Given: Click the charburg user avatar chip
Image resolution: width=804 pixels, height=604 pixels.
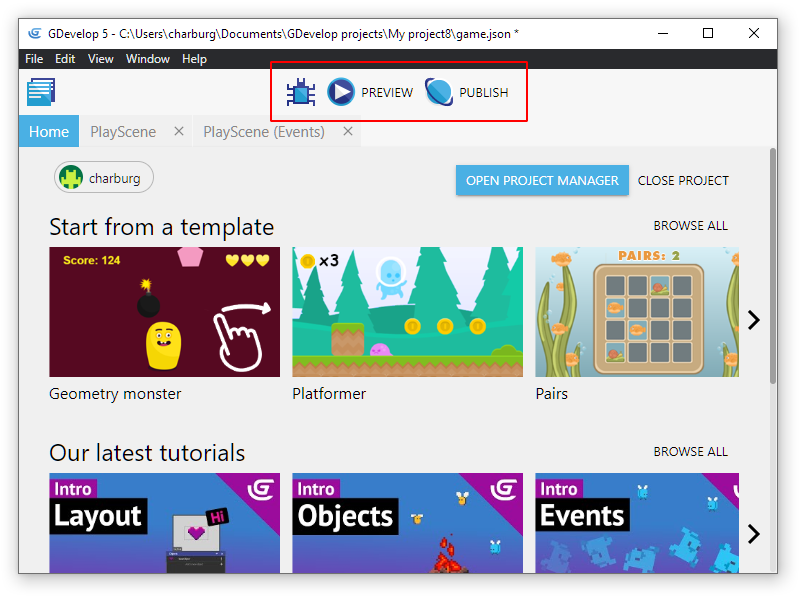Looking at the screenshot, I should (x=104, y=178).
